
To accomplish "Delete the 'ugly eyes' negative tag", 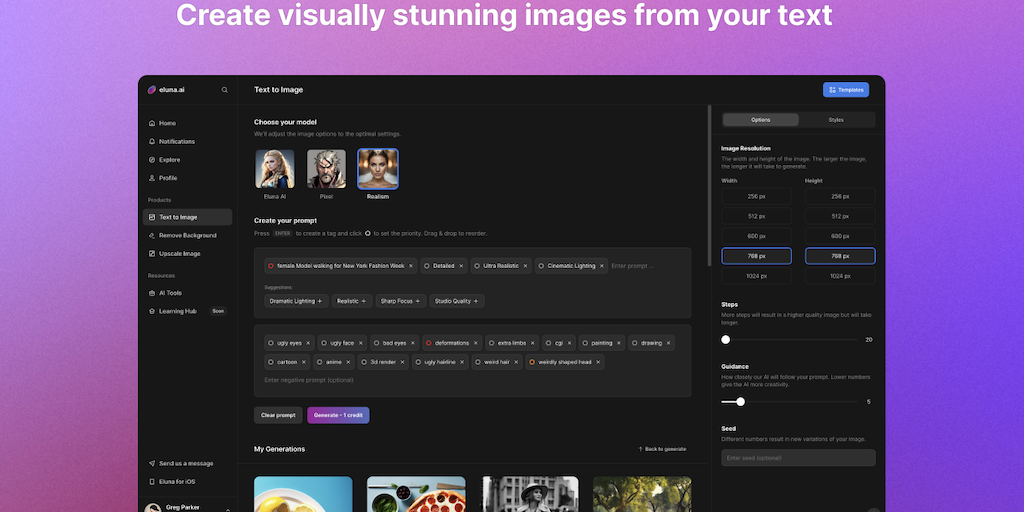I will point(308,343).
